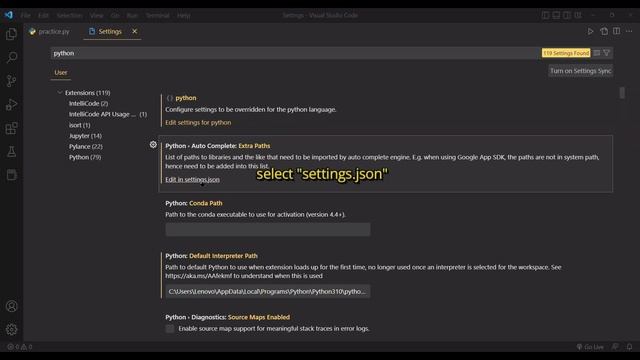Image resolution: width=640 pixels, height=360 pixels.
Task: Toggle secondary side bar layout icon
Action: [x=567, y=15]
